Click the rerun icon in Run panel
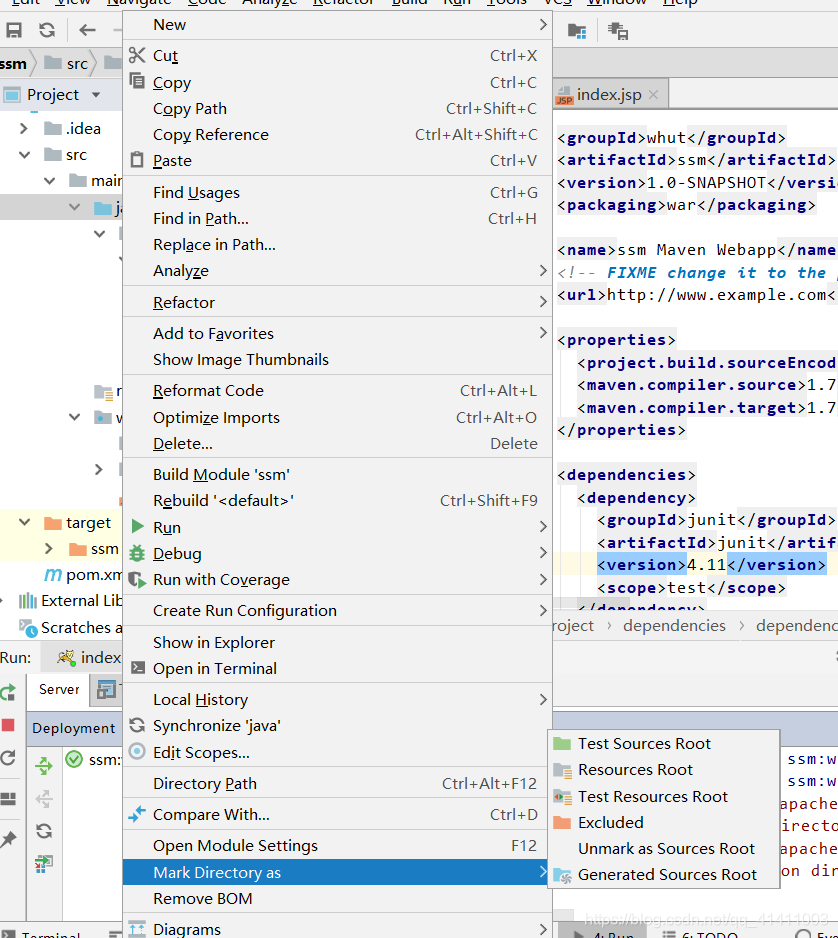Screen dimensions: 838x938 (x=8, y=693)
